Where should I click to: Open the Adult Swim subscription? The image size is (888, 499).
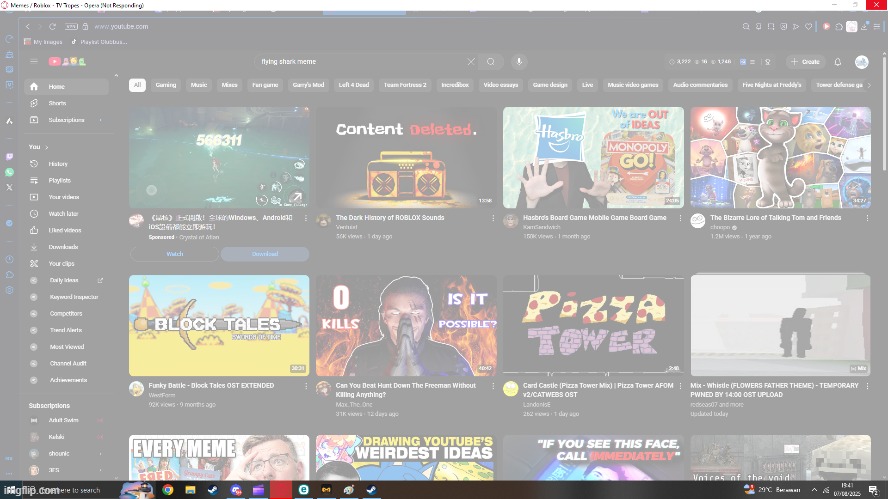tap(66, 420)
